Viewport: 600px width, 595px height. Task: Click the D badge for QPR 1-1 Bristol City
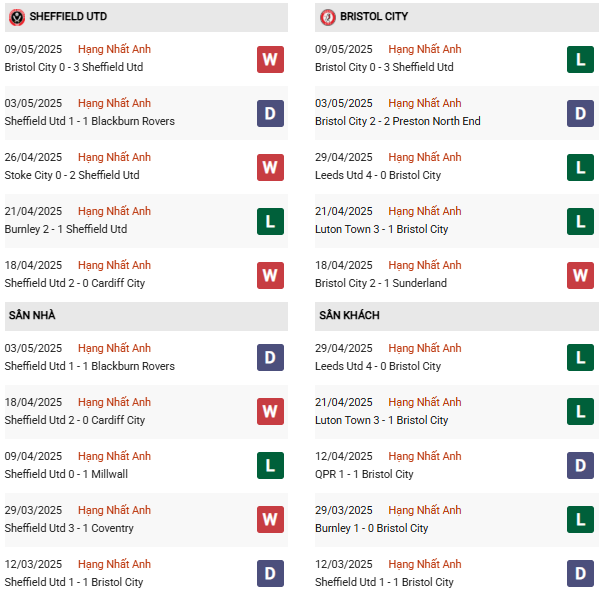tap(580, 465)
